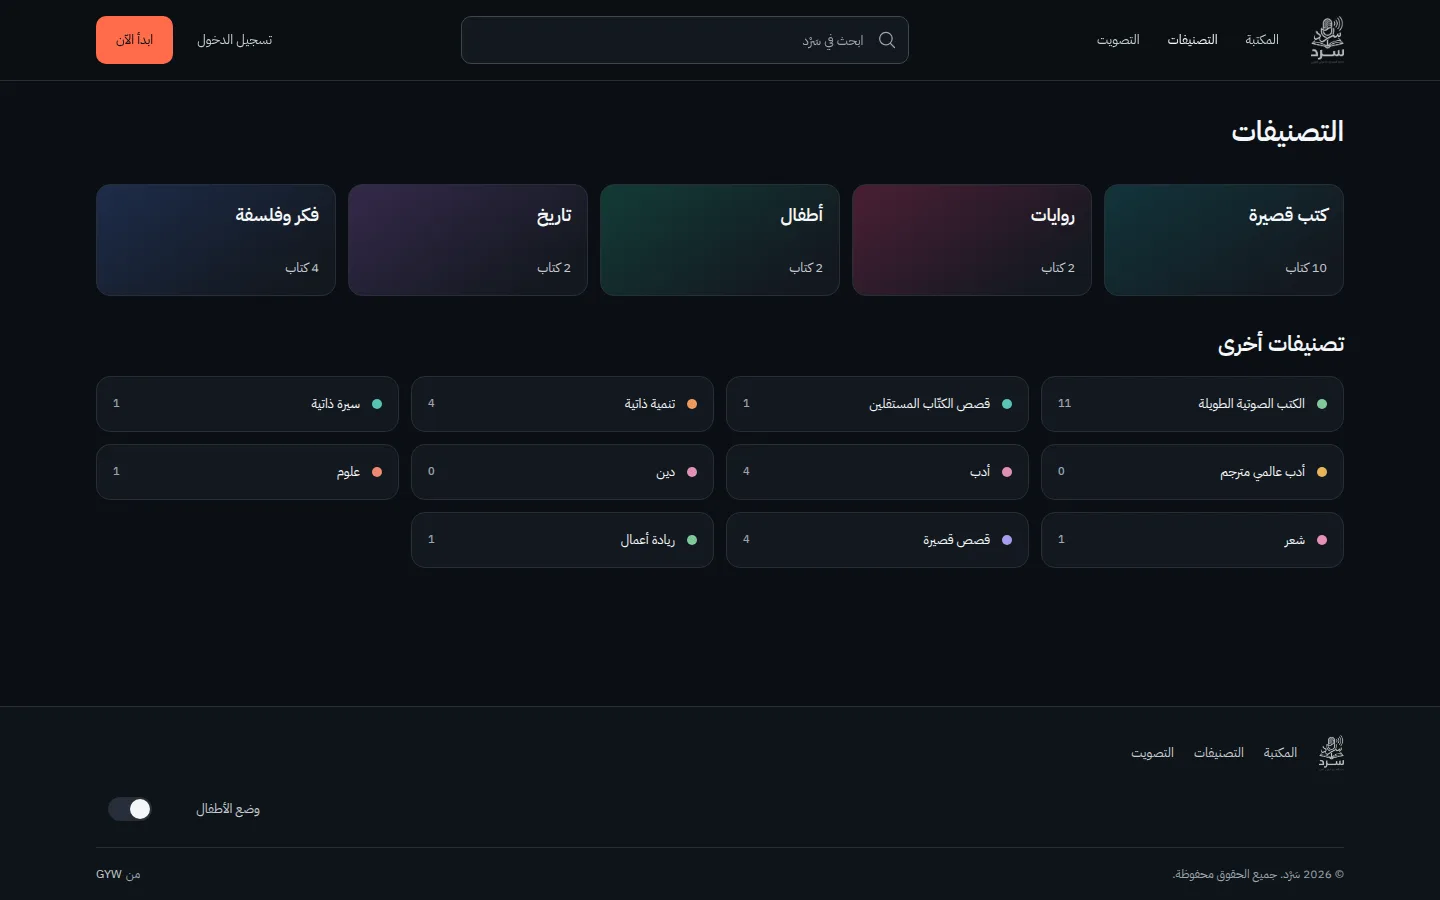This screenshot has width=1440, height=900.
Task: Select the علوم category
Action: (247, 472)
